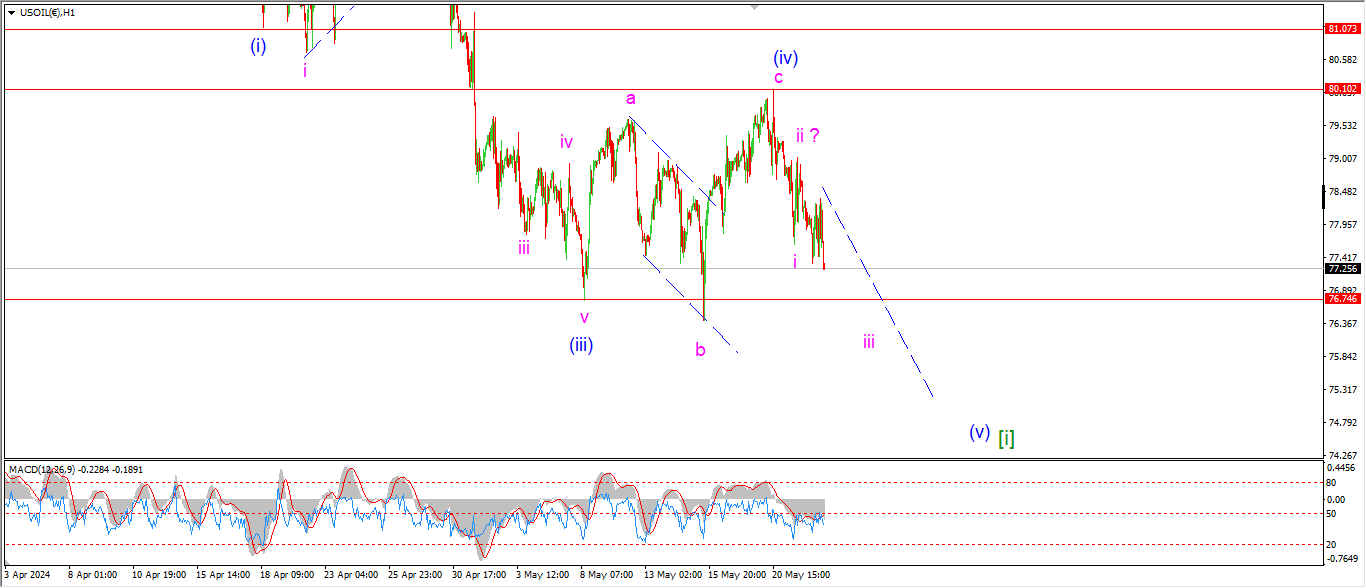Select the red 76.746 price level tag

[1340, 299]
